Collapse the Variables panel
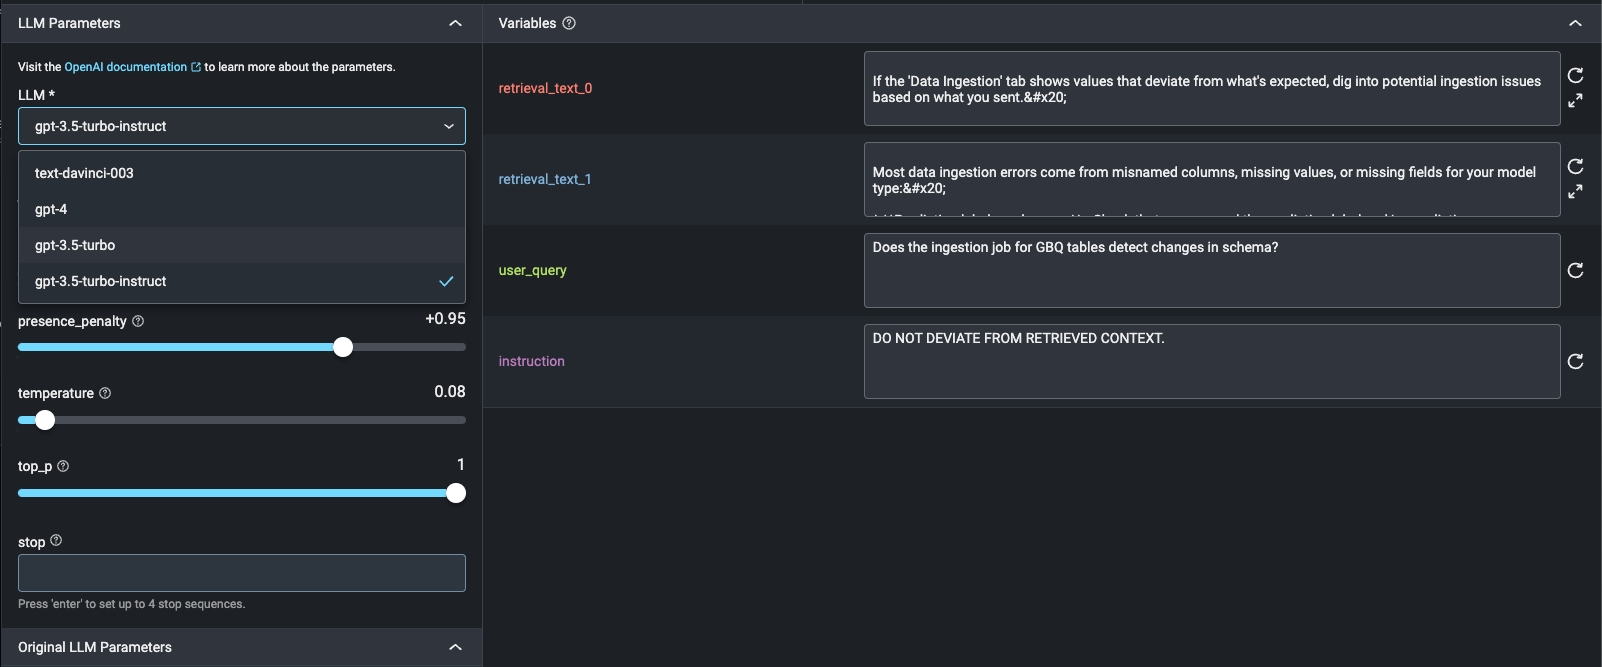 tap(1575, 23)
